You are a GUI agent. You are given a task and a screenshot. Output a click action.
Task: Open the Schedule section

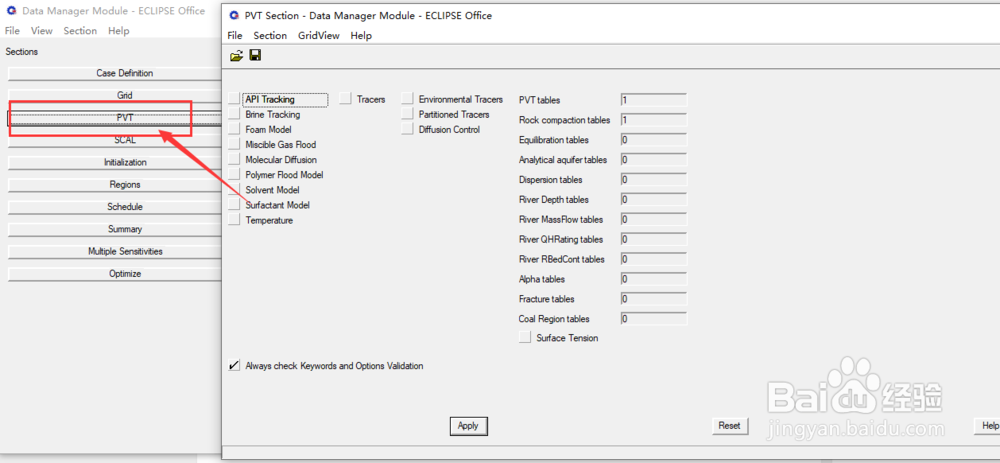(115, 207)
